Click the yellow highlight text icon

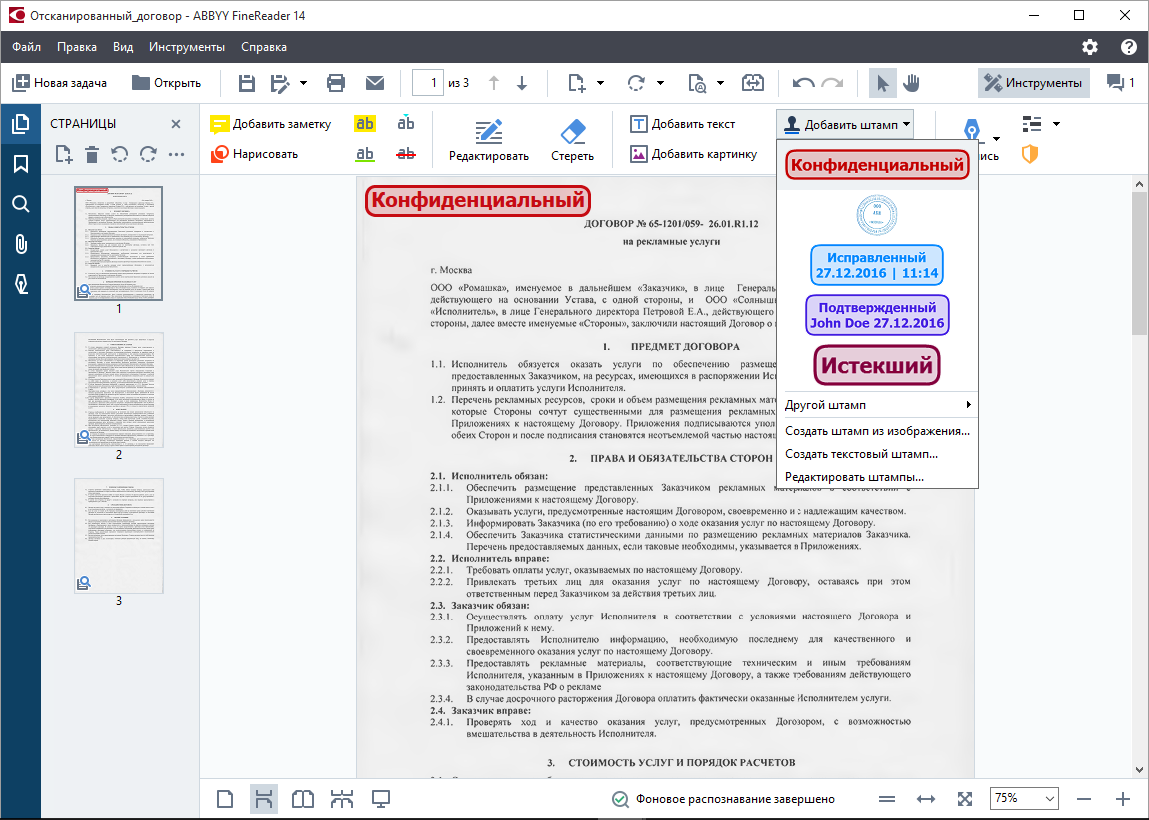coord(365,124)
